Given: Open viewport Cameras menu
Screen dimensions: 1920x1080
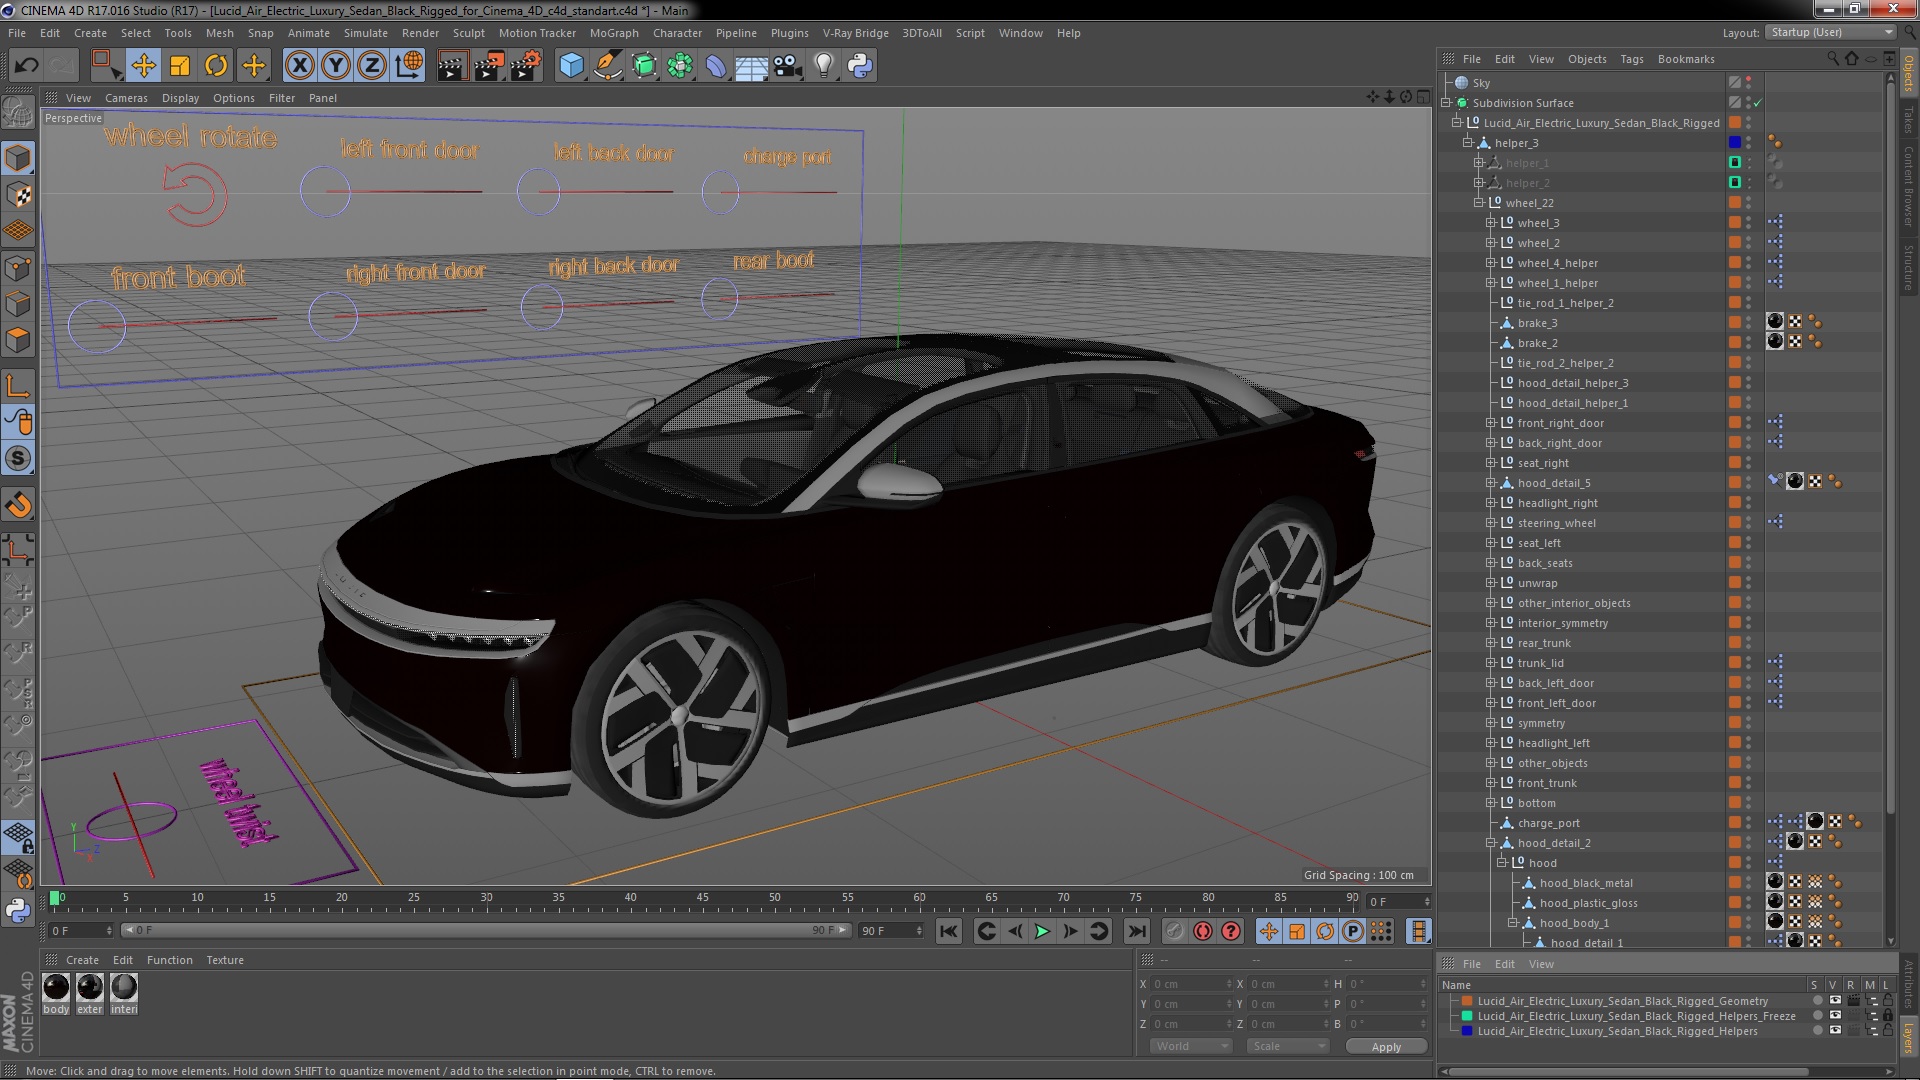Looking at the screenshot, I should point(126,98).
